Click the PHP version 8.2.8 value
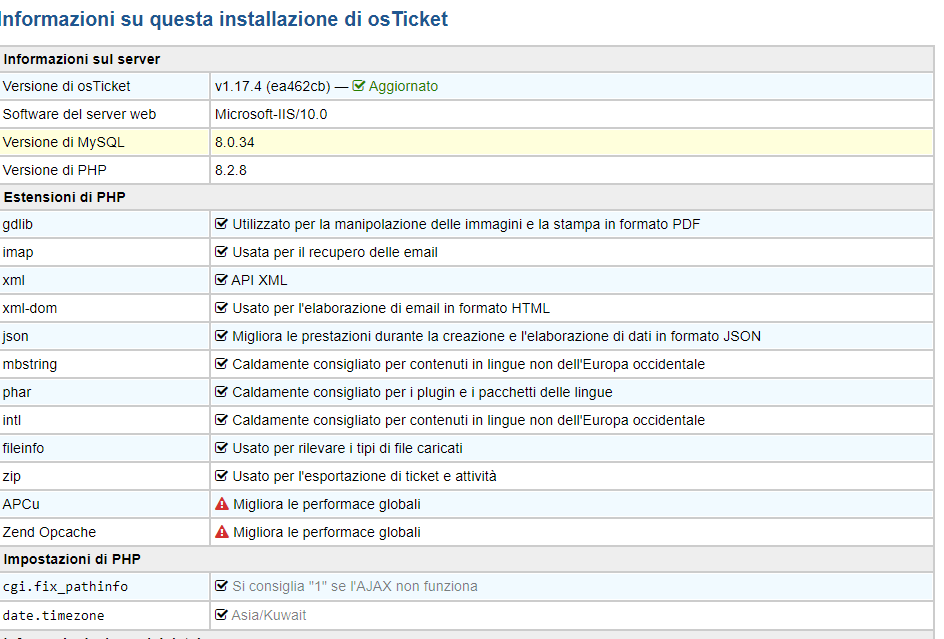 point(231,170)
